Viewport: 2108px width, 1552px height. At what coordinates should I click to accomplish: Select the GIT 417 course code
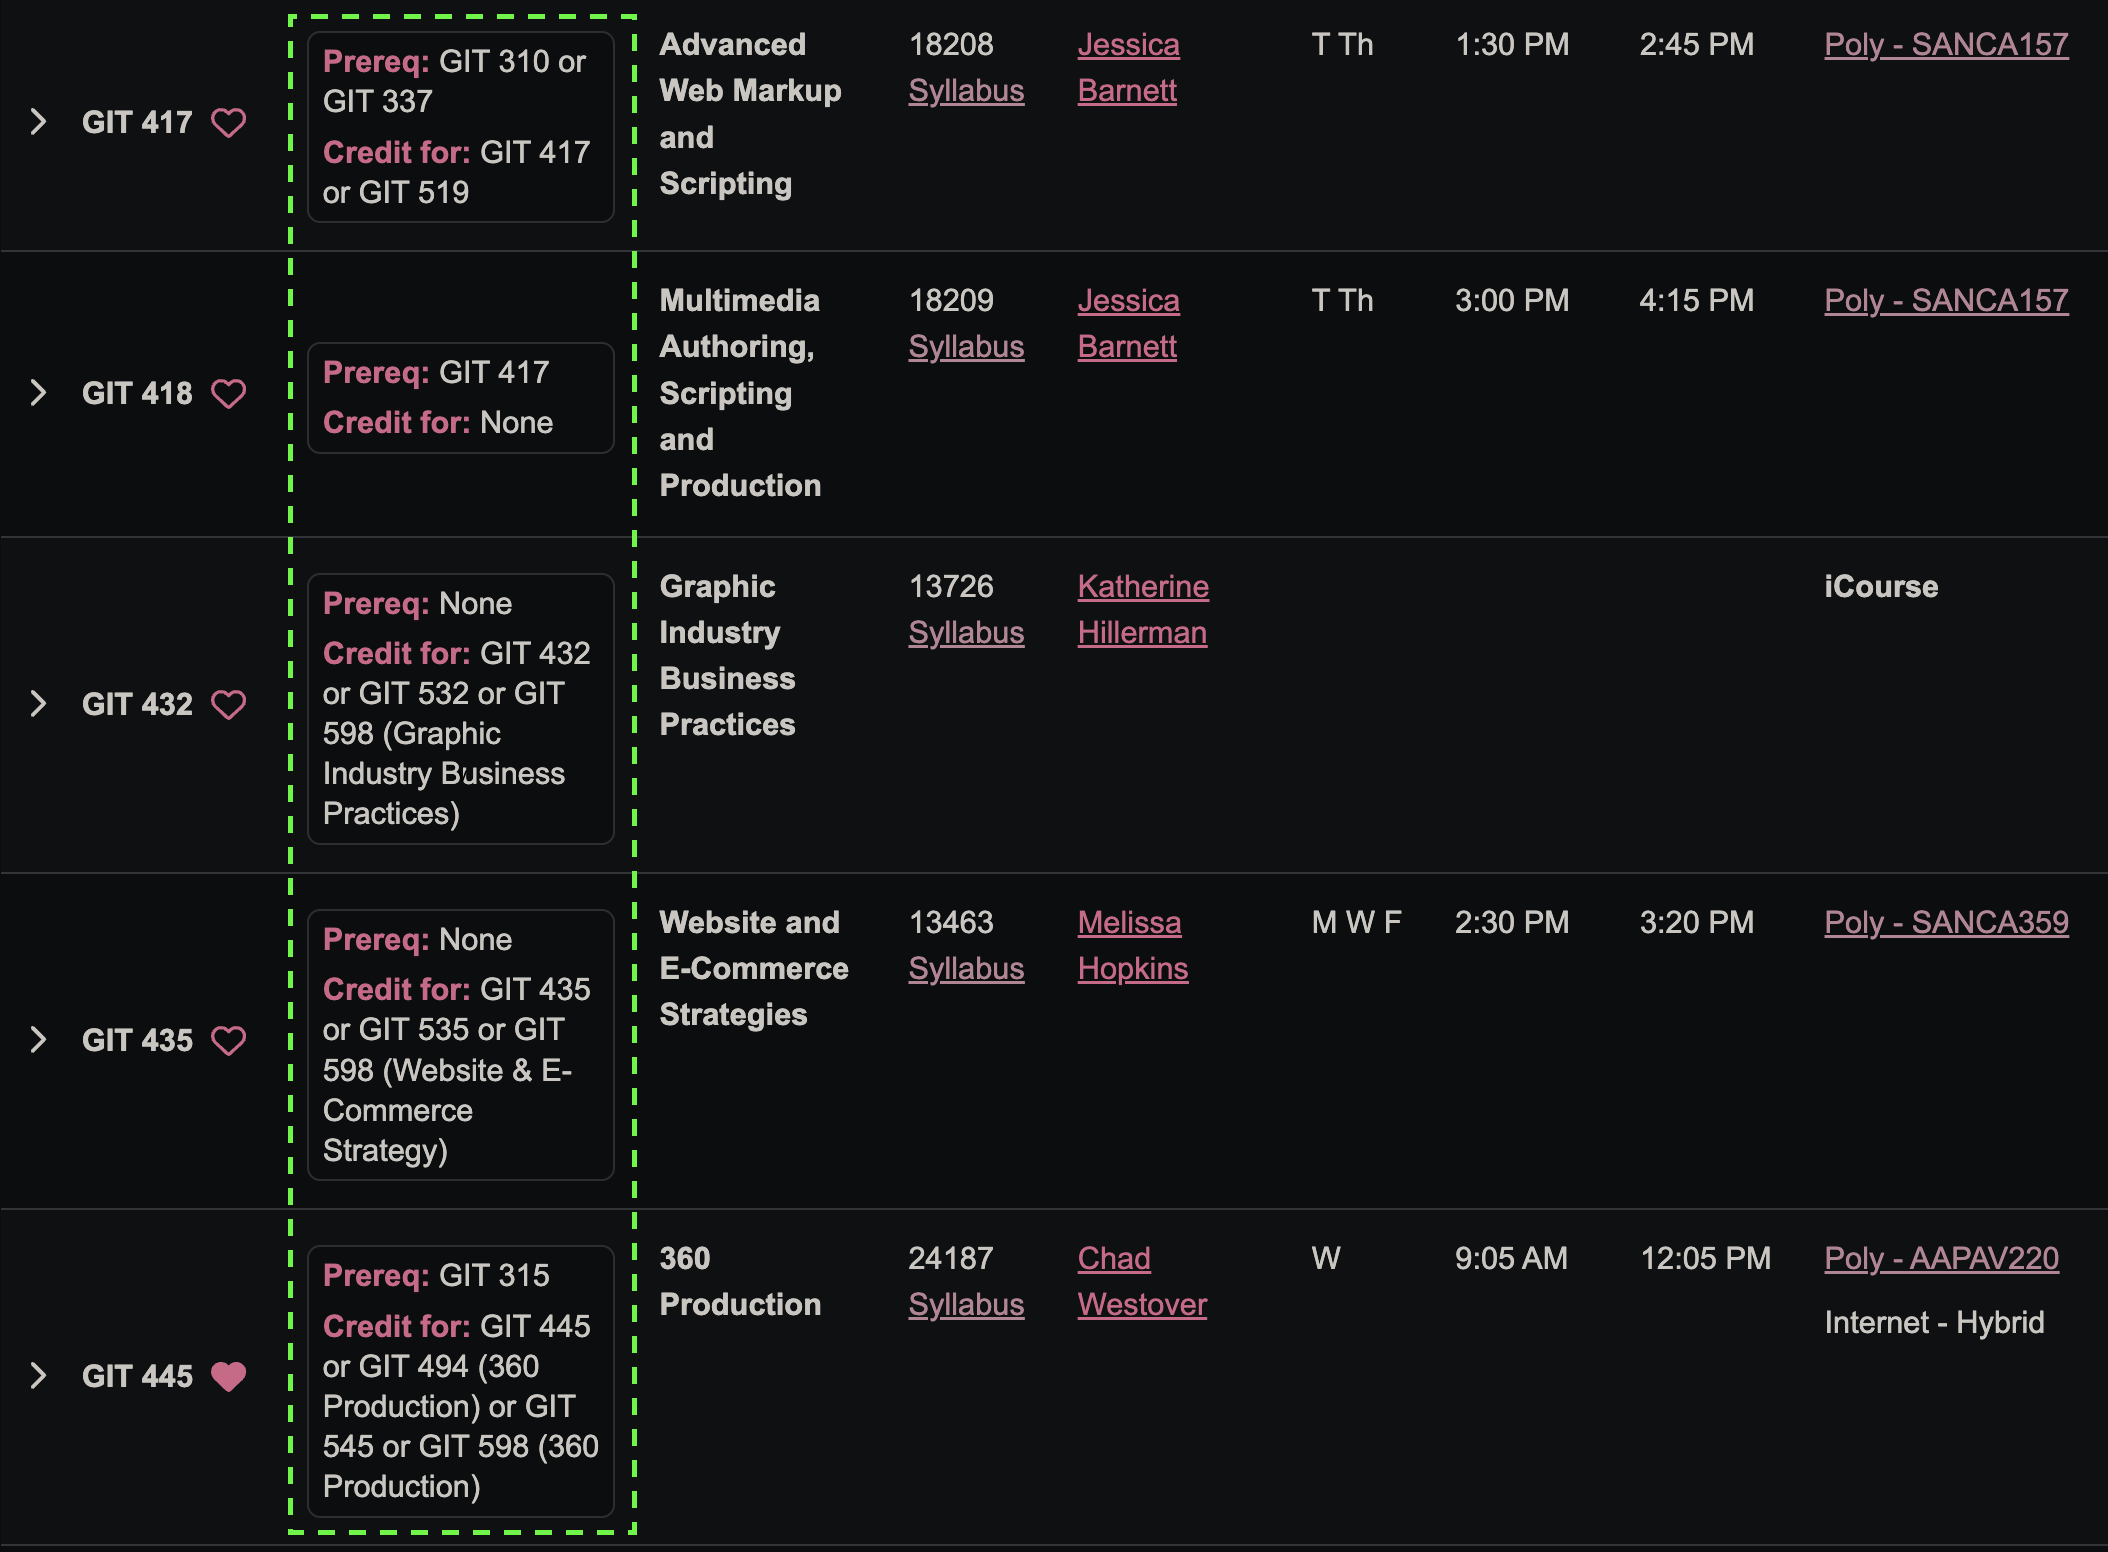tap(137, 123)
